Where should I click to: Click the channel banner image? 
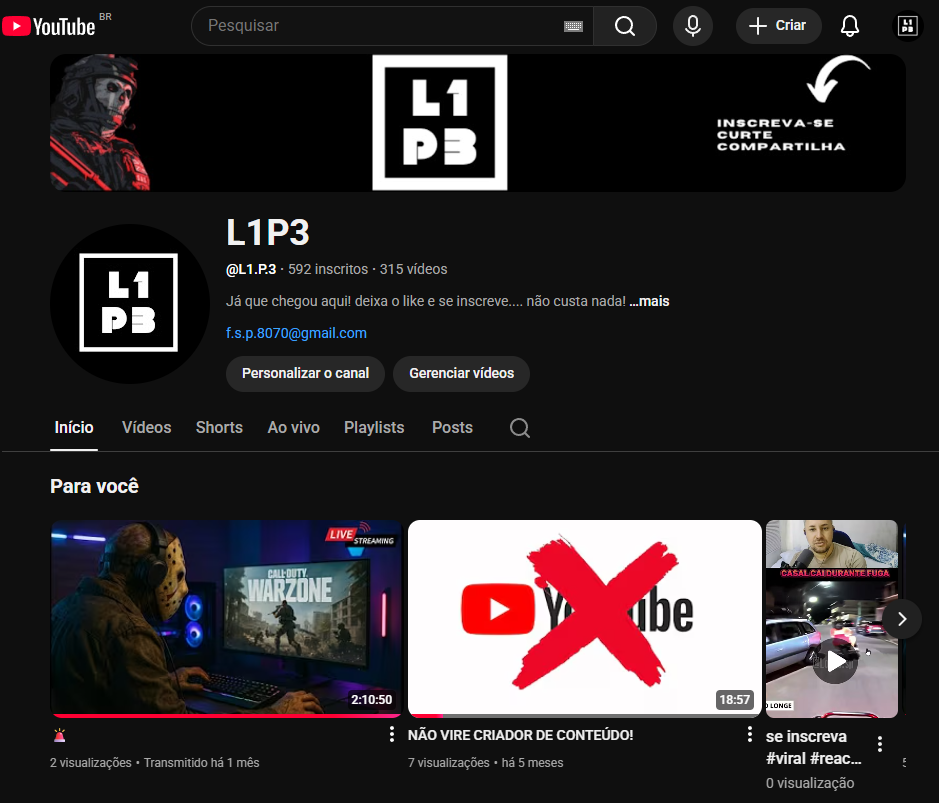pyautogui.click(x=478, y=123)
